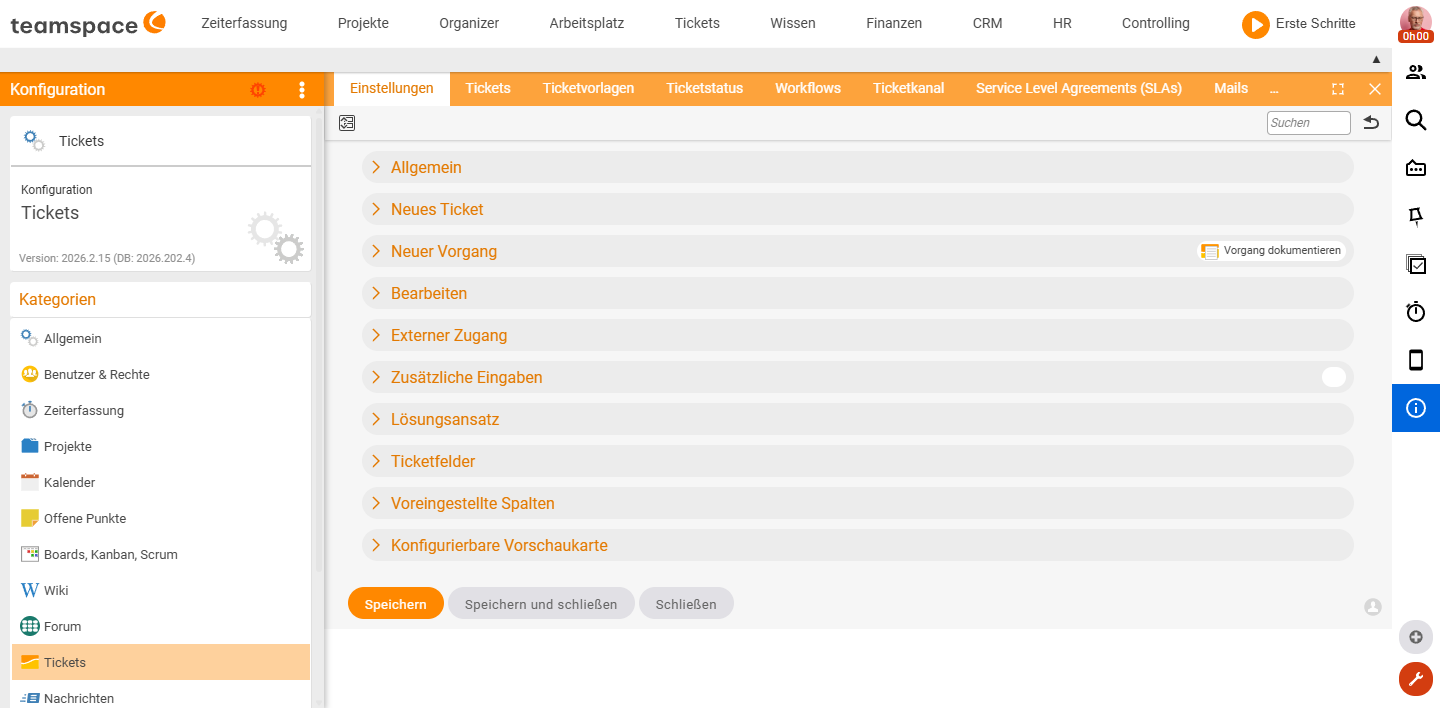1440x708 pixels.
Task: Open the password manager icon in sidebar
Action: (x=1416, y=168)
